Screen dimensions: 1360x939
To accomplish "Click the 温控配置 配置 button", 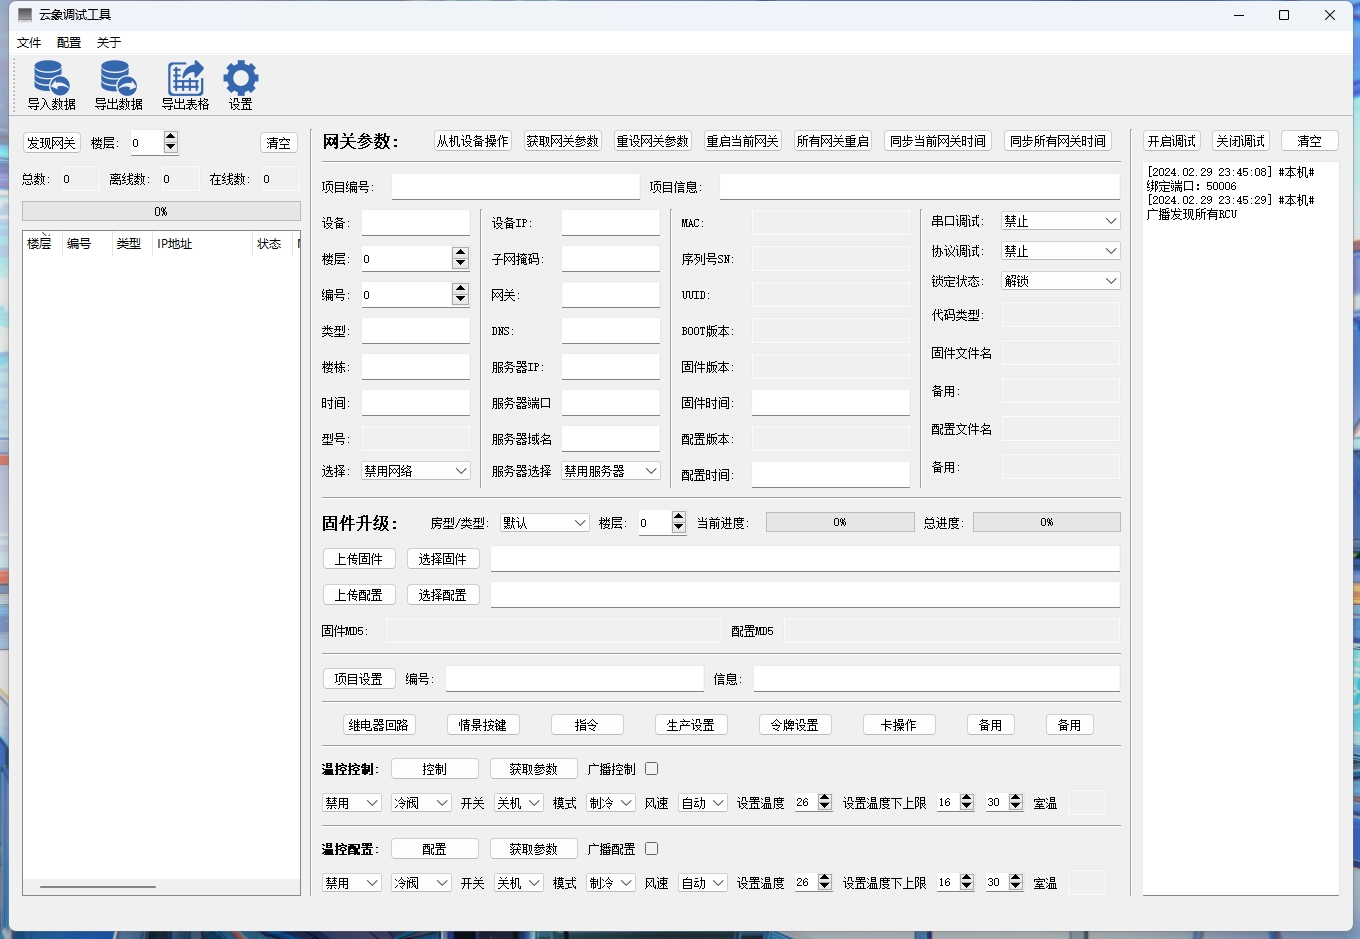I will tap(435, 849).
